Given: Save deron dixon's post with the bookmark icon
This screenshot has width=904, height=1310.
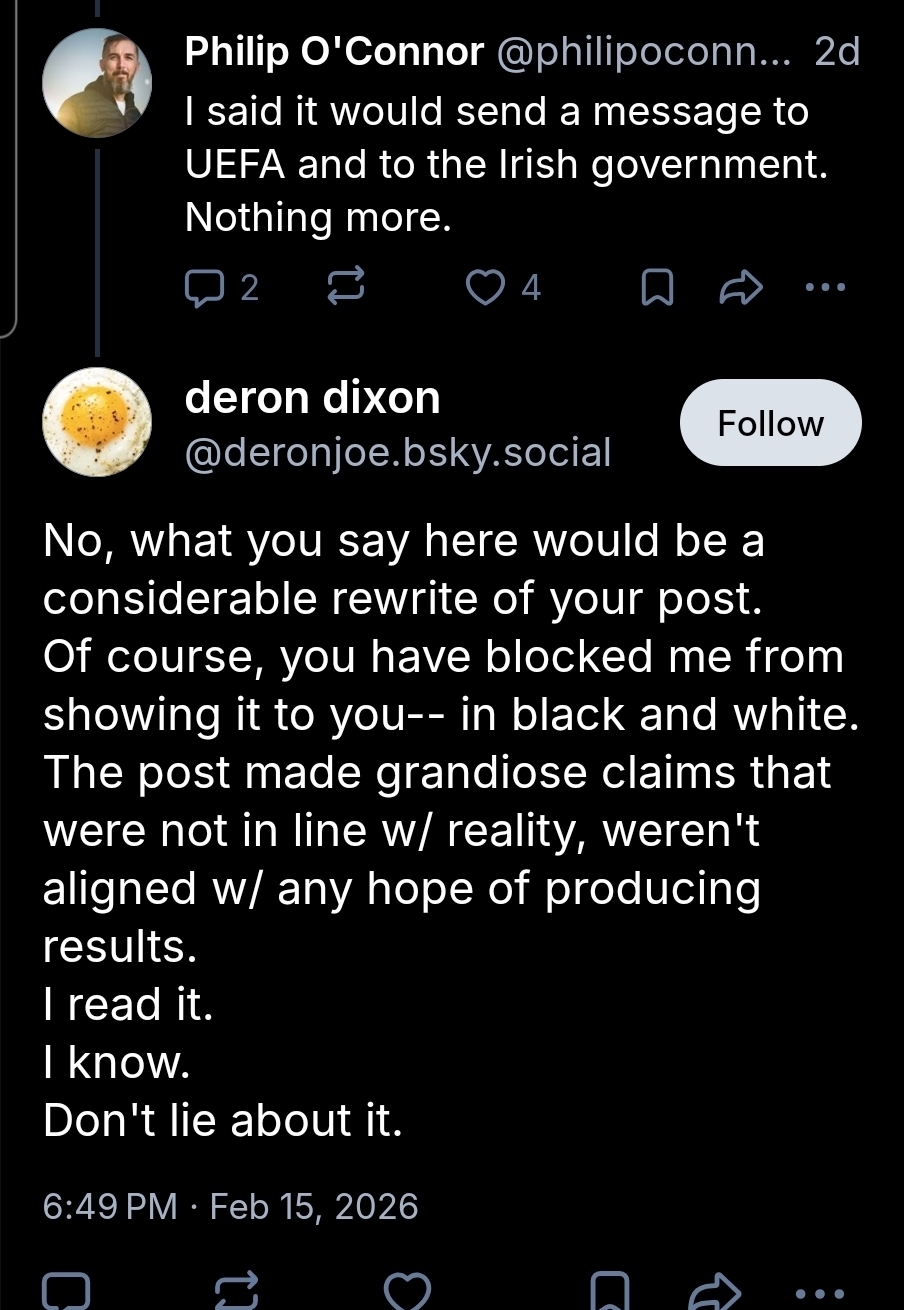Looking at the screenshot, I should 610,1290.
